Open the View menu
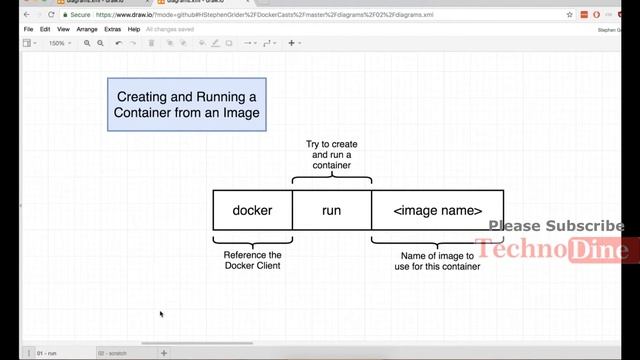 pos(63,29)
